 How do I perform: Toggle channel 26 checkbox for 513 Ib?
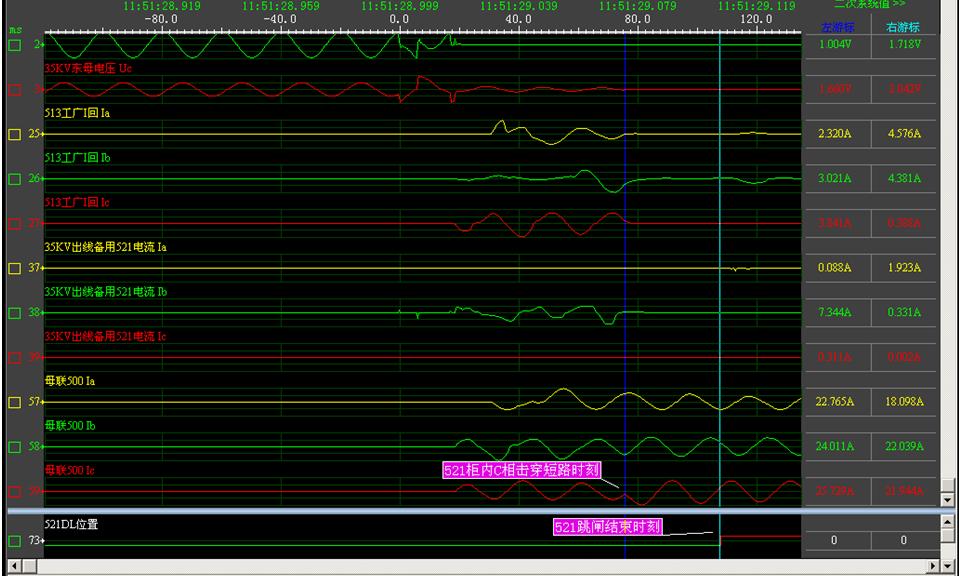[14, 179]
